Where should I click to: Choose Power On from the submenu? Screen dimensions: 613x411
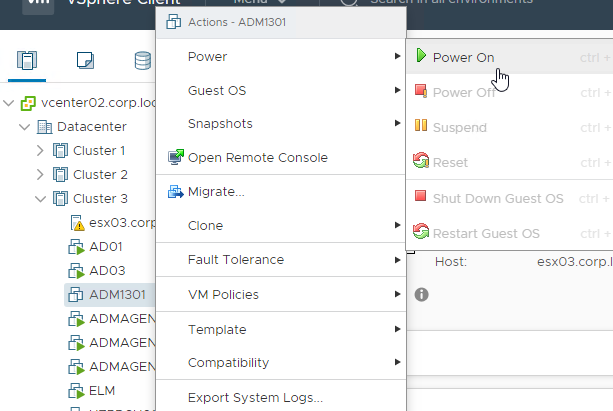[509, 57]
